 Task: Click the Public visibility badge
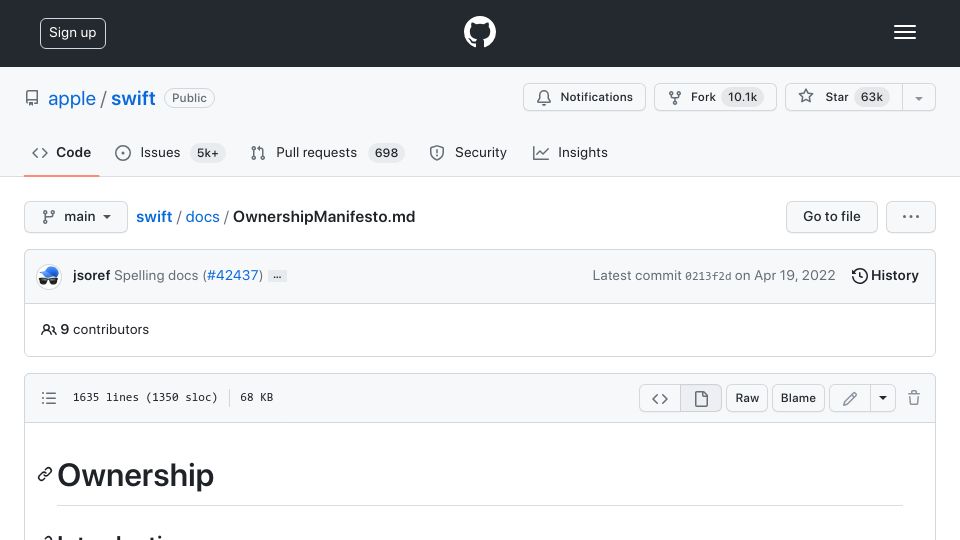[x=189, y=98]
